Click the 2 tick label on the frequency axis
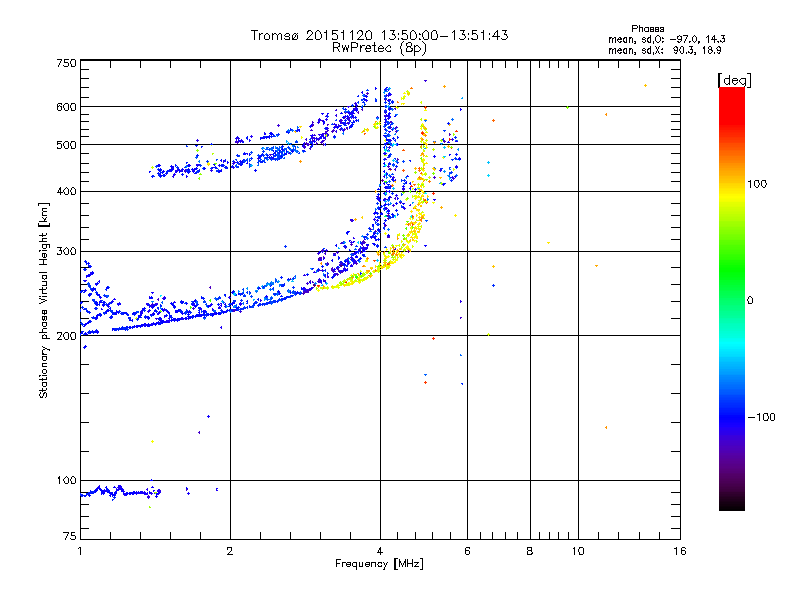 (x=230, y=551)
